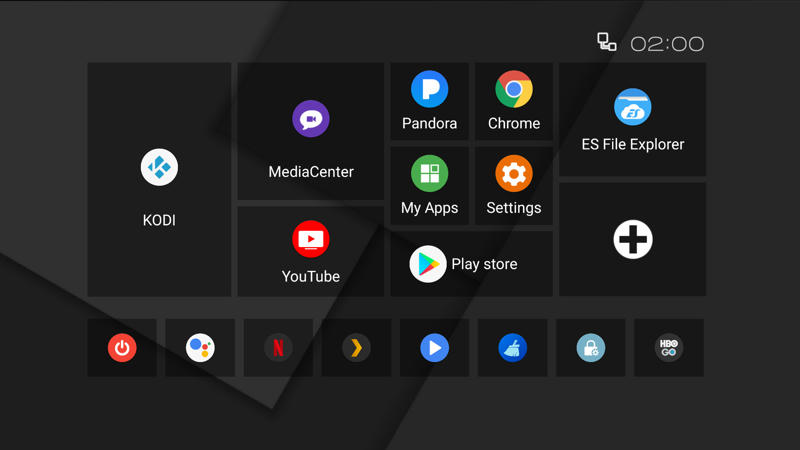
Task: Click the network status icon
Action: click(x=607, y=42)
